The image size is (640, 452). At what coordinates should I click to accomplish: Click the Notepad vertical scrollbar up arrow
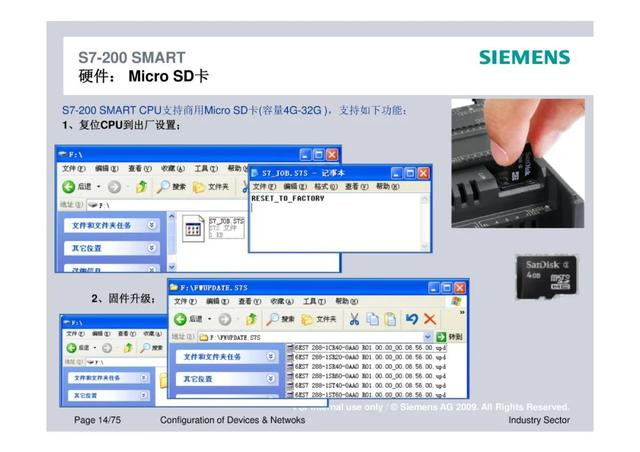pyautogui.click(x=424, y=199)
